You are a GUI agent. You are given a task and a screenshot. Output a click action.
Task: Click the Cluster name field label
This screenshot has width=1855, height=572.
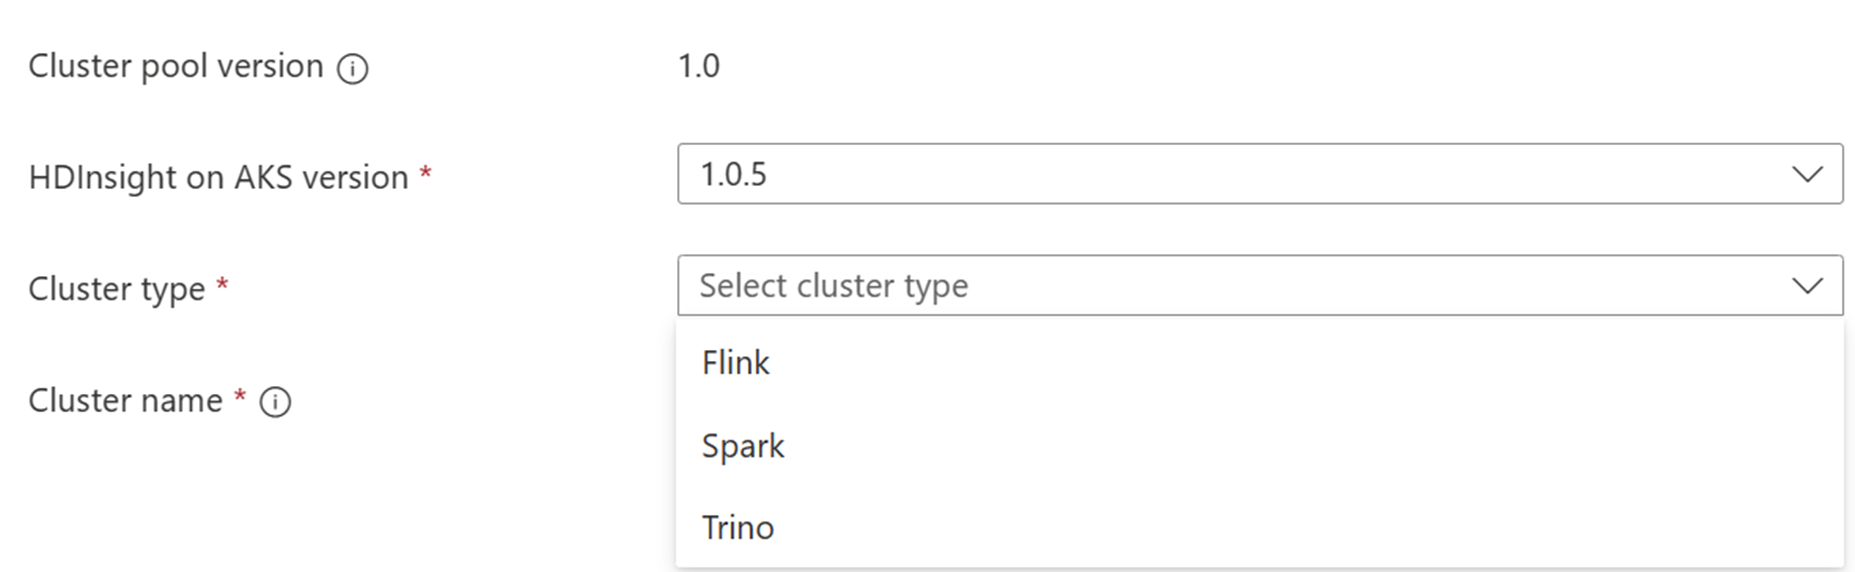pyautogui.click(x=125, y=401)
